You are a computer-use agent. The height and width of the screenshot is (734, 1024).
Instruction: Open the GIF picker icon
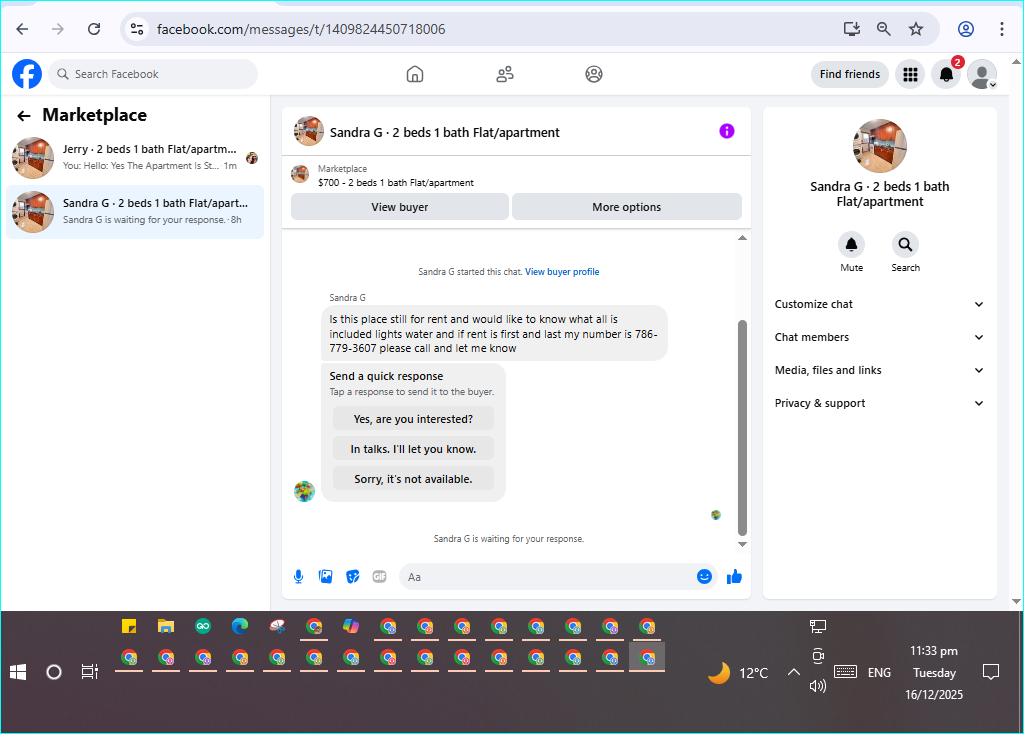pos(379,577)
